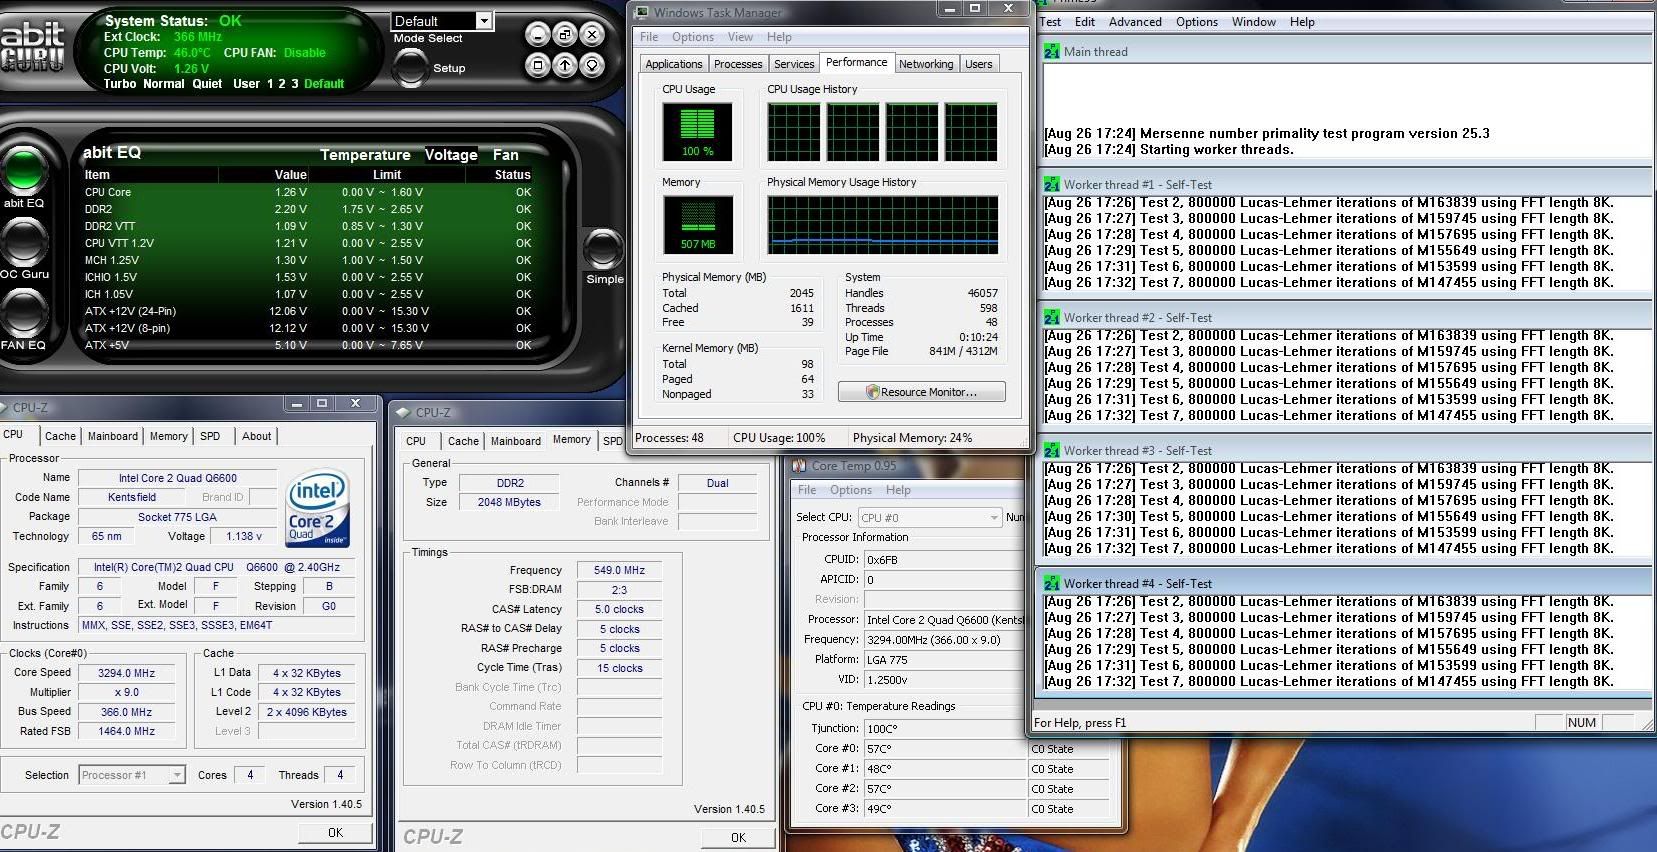Click the abit Guru up-arrow round button
Screen dimensions: 1657x852
click(x=565, y=66)
